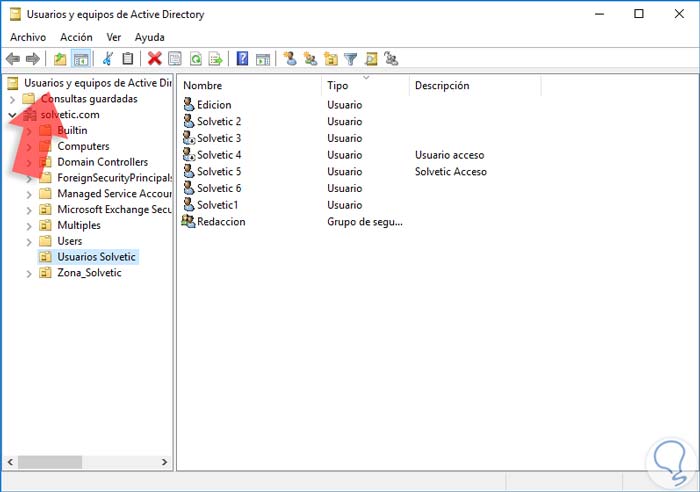Open the Ver menu
Viewport: 700px width, 492px height.
click(113, 37)
